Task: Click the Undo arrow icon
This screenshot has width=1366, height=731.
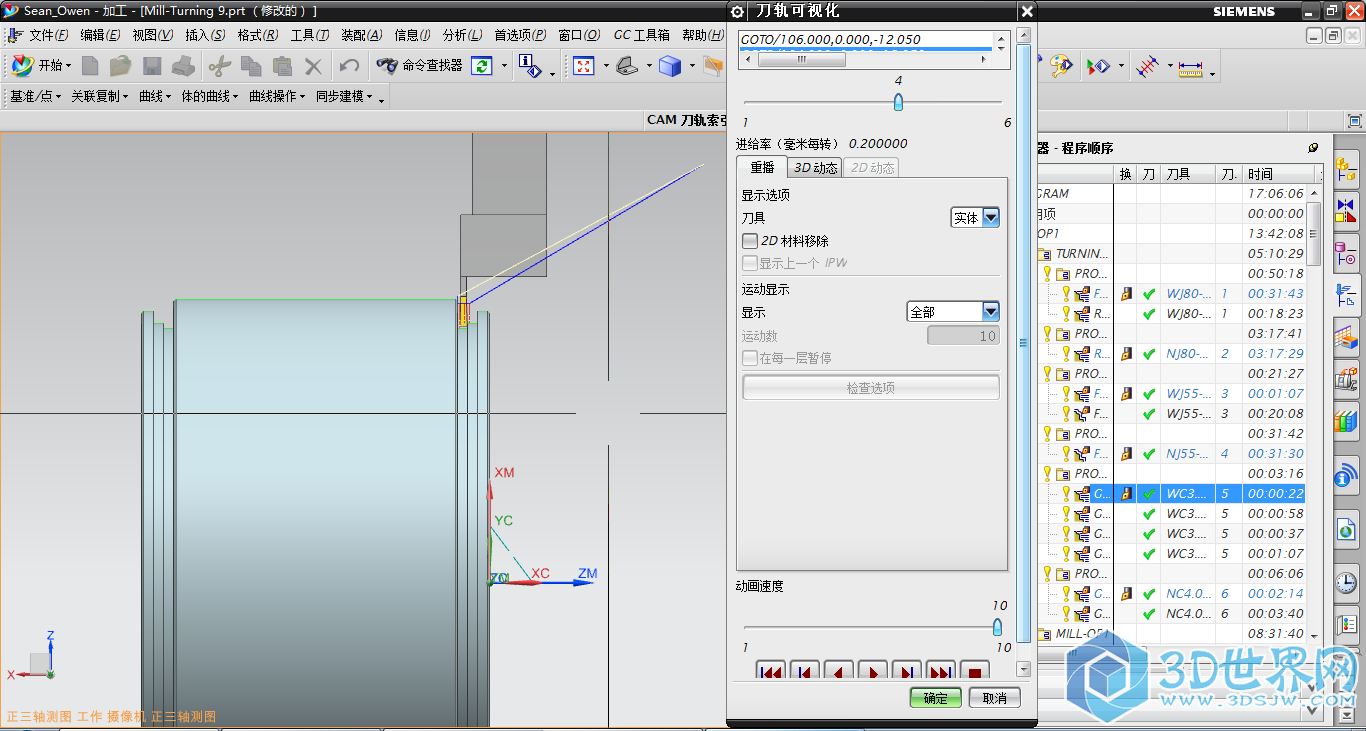Action: (349, 66)
